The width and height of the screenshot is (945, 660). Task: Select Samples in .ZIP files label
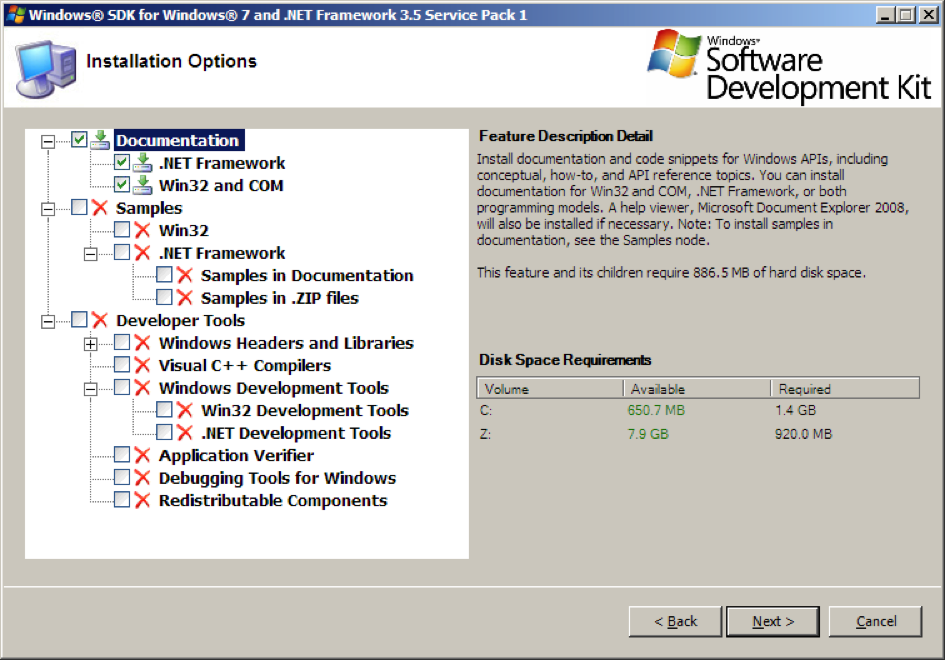point(280,298)
